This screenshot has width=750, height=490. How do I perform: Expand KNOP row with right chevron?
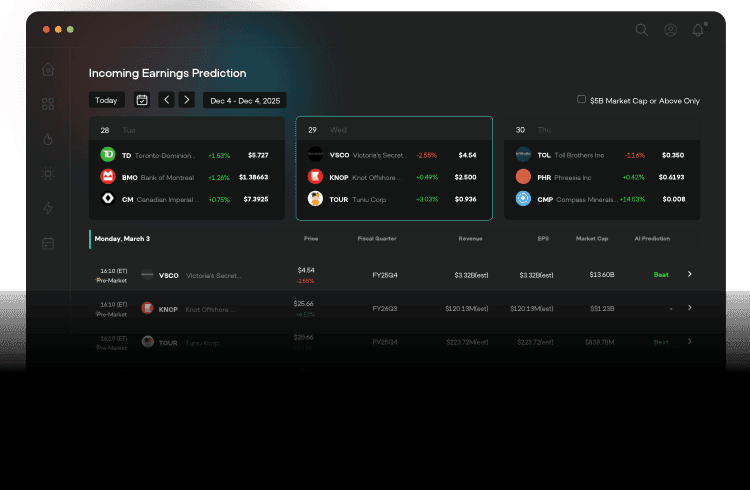(x=689, y=308)
